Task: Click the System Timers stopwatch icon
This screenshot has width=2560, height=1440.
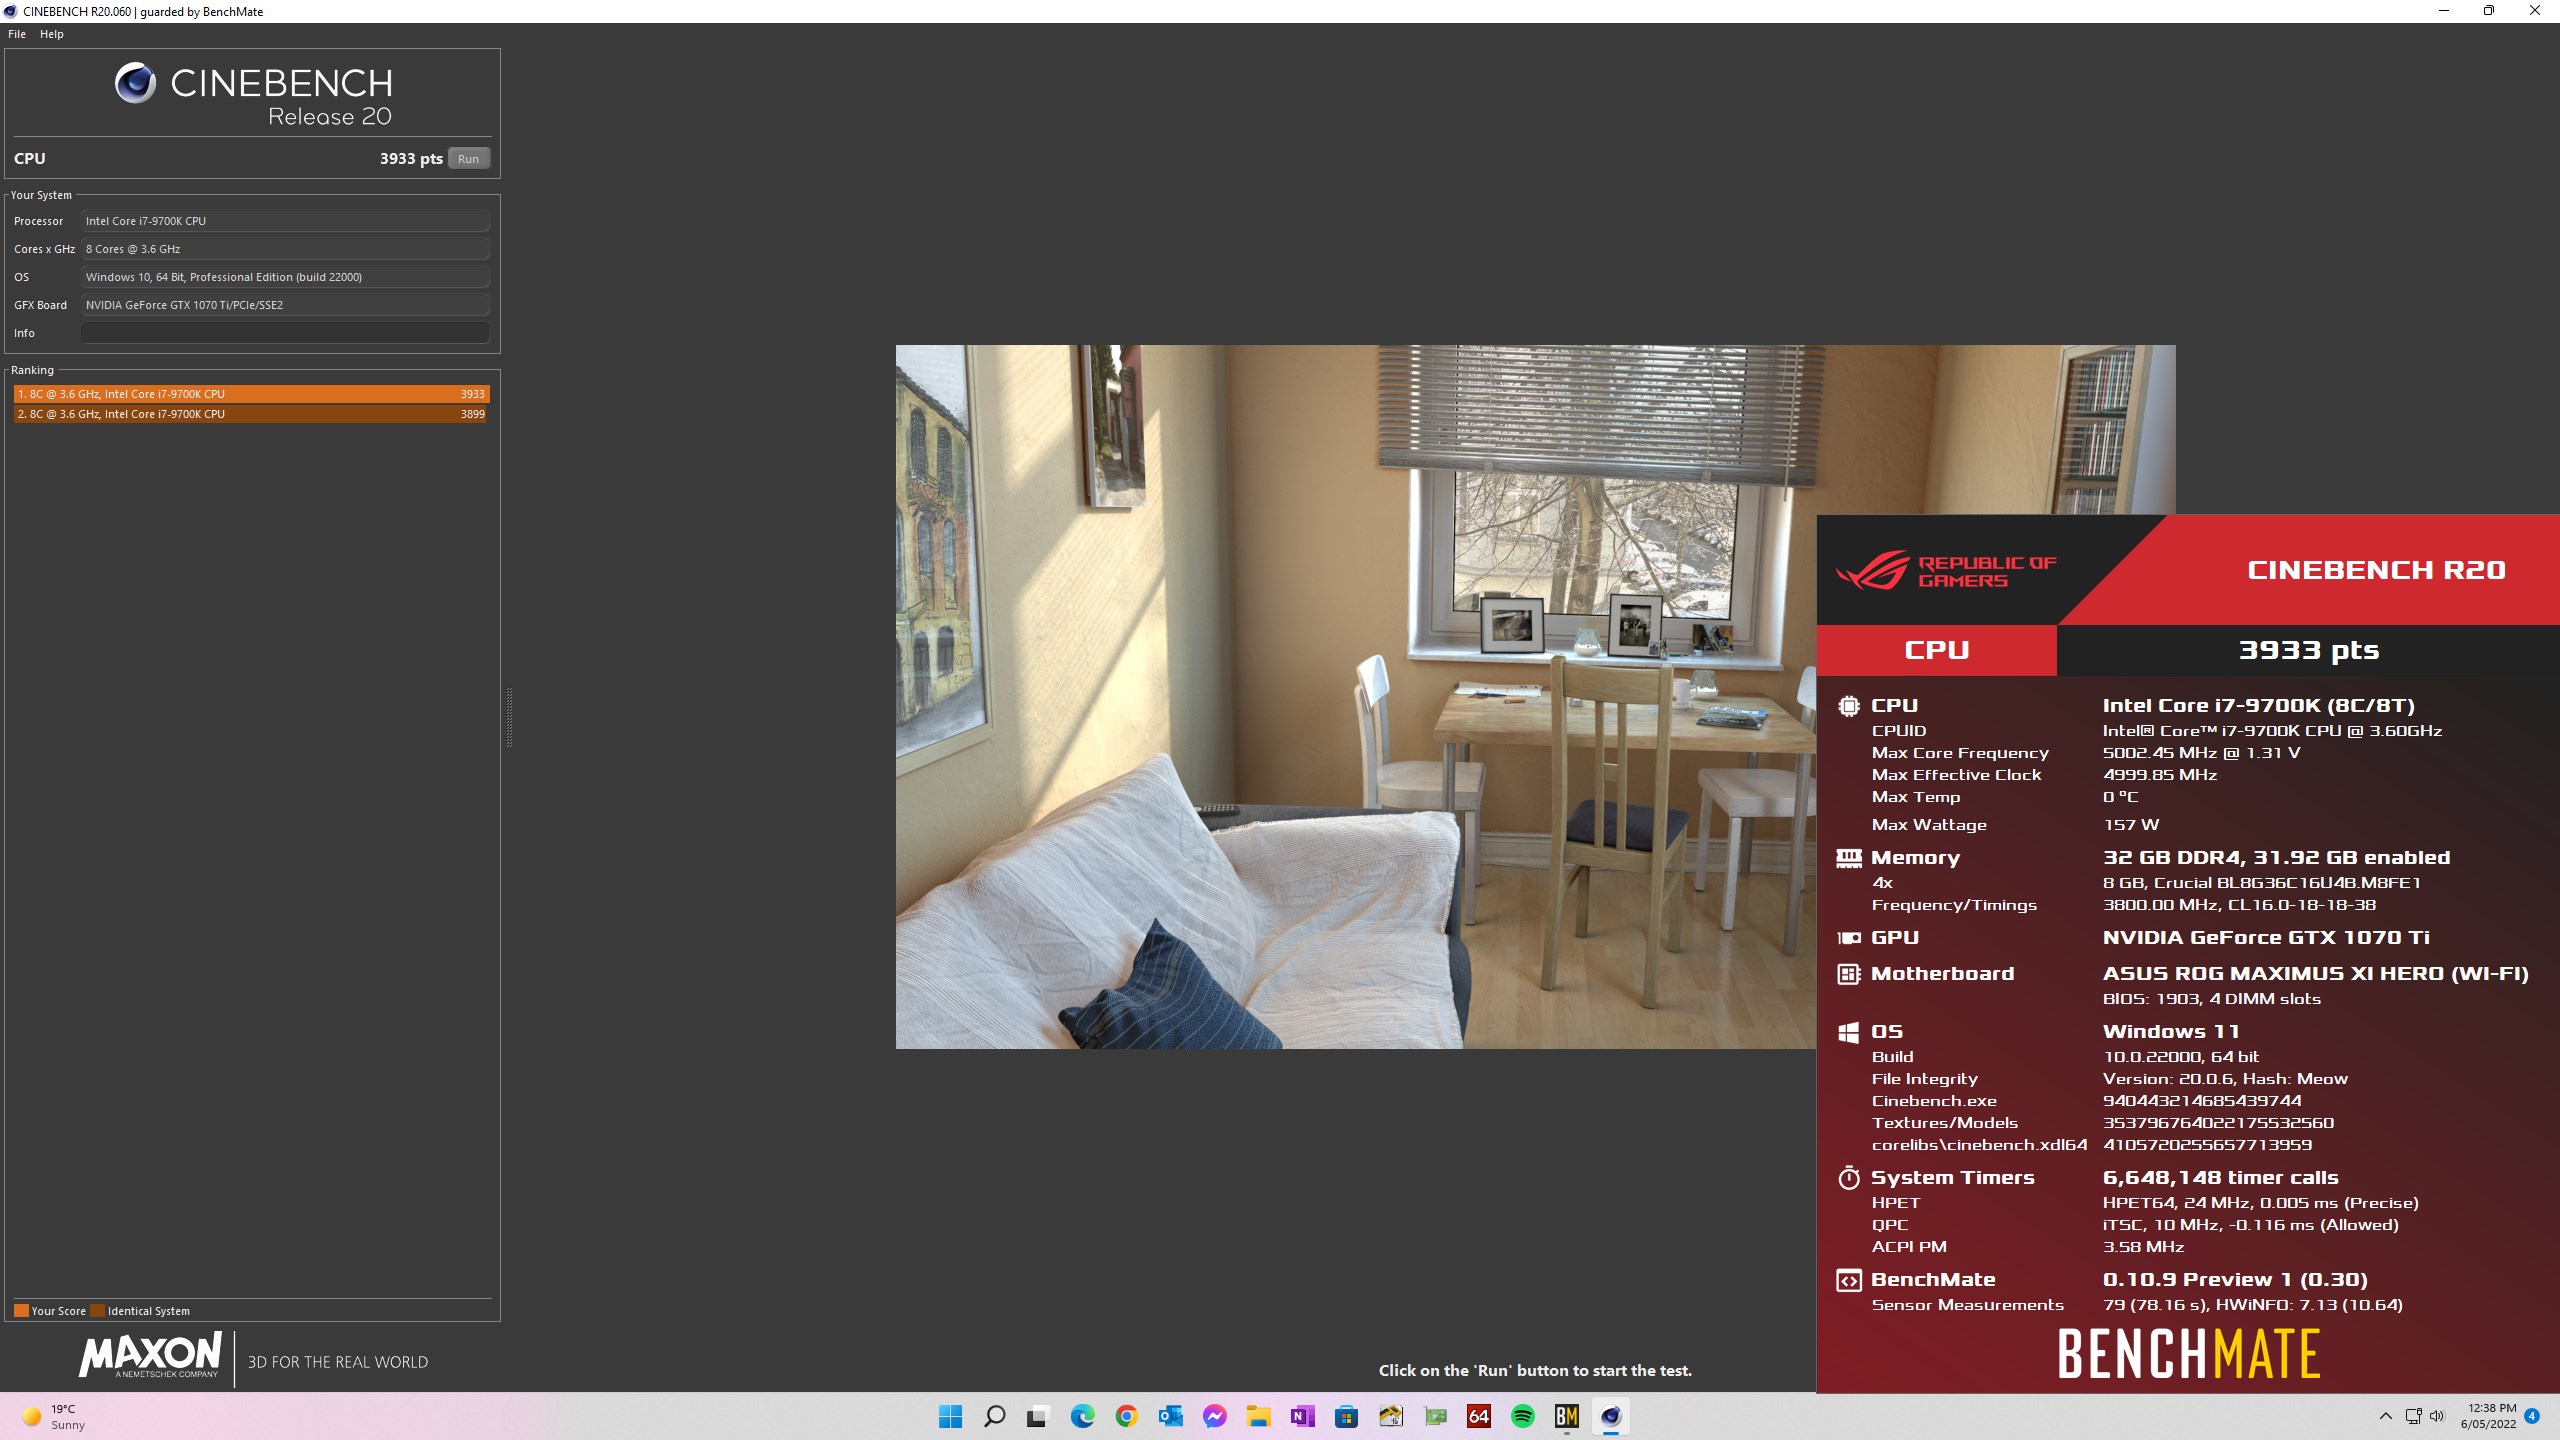Action: [x=1849, y=1177]
